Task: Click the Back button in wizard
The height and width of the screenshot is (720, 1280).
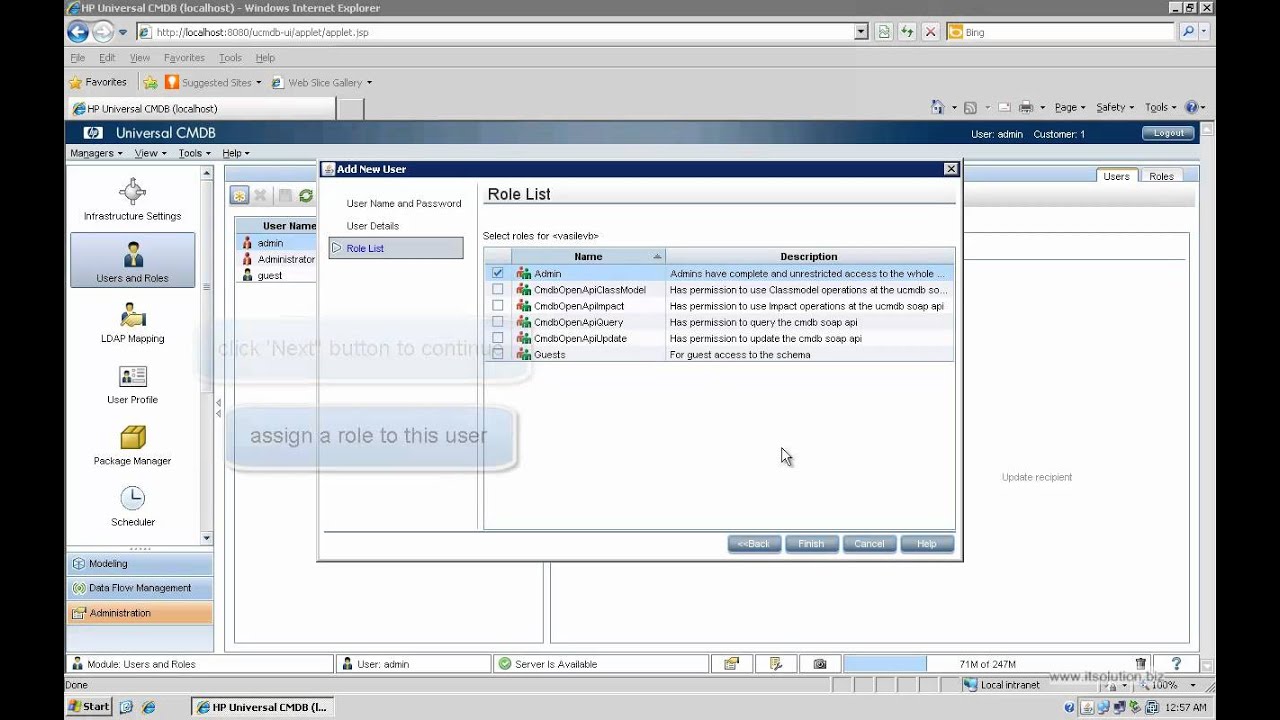Action: 754,544
